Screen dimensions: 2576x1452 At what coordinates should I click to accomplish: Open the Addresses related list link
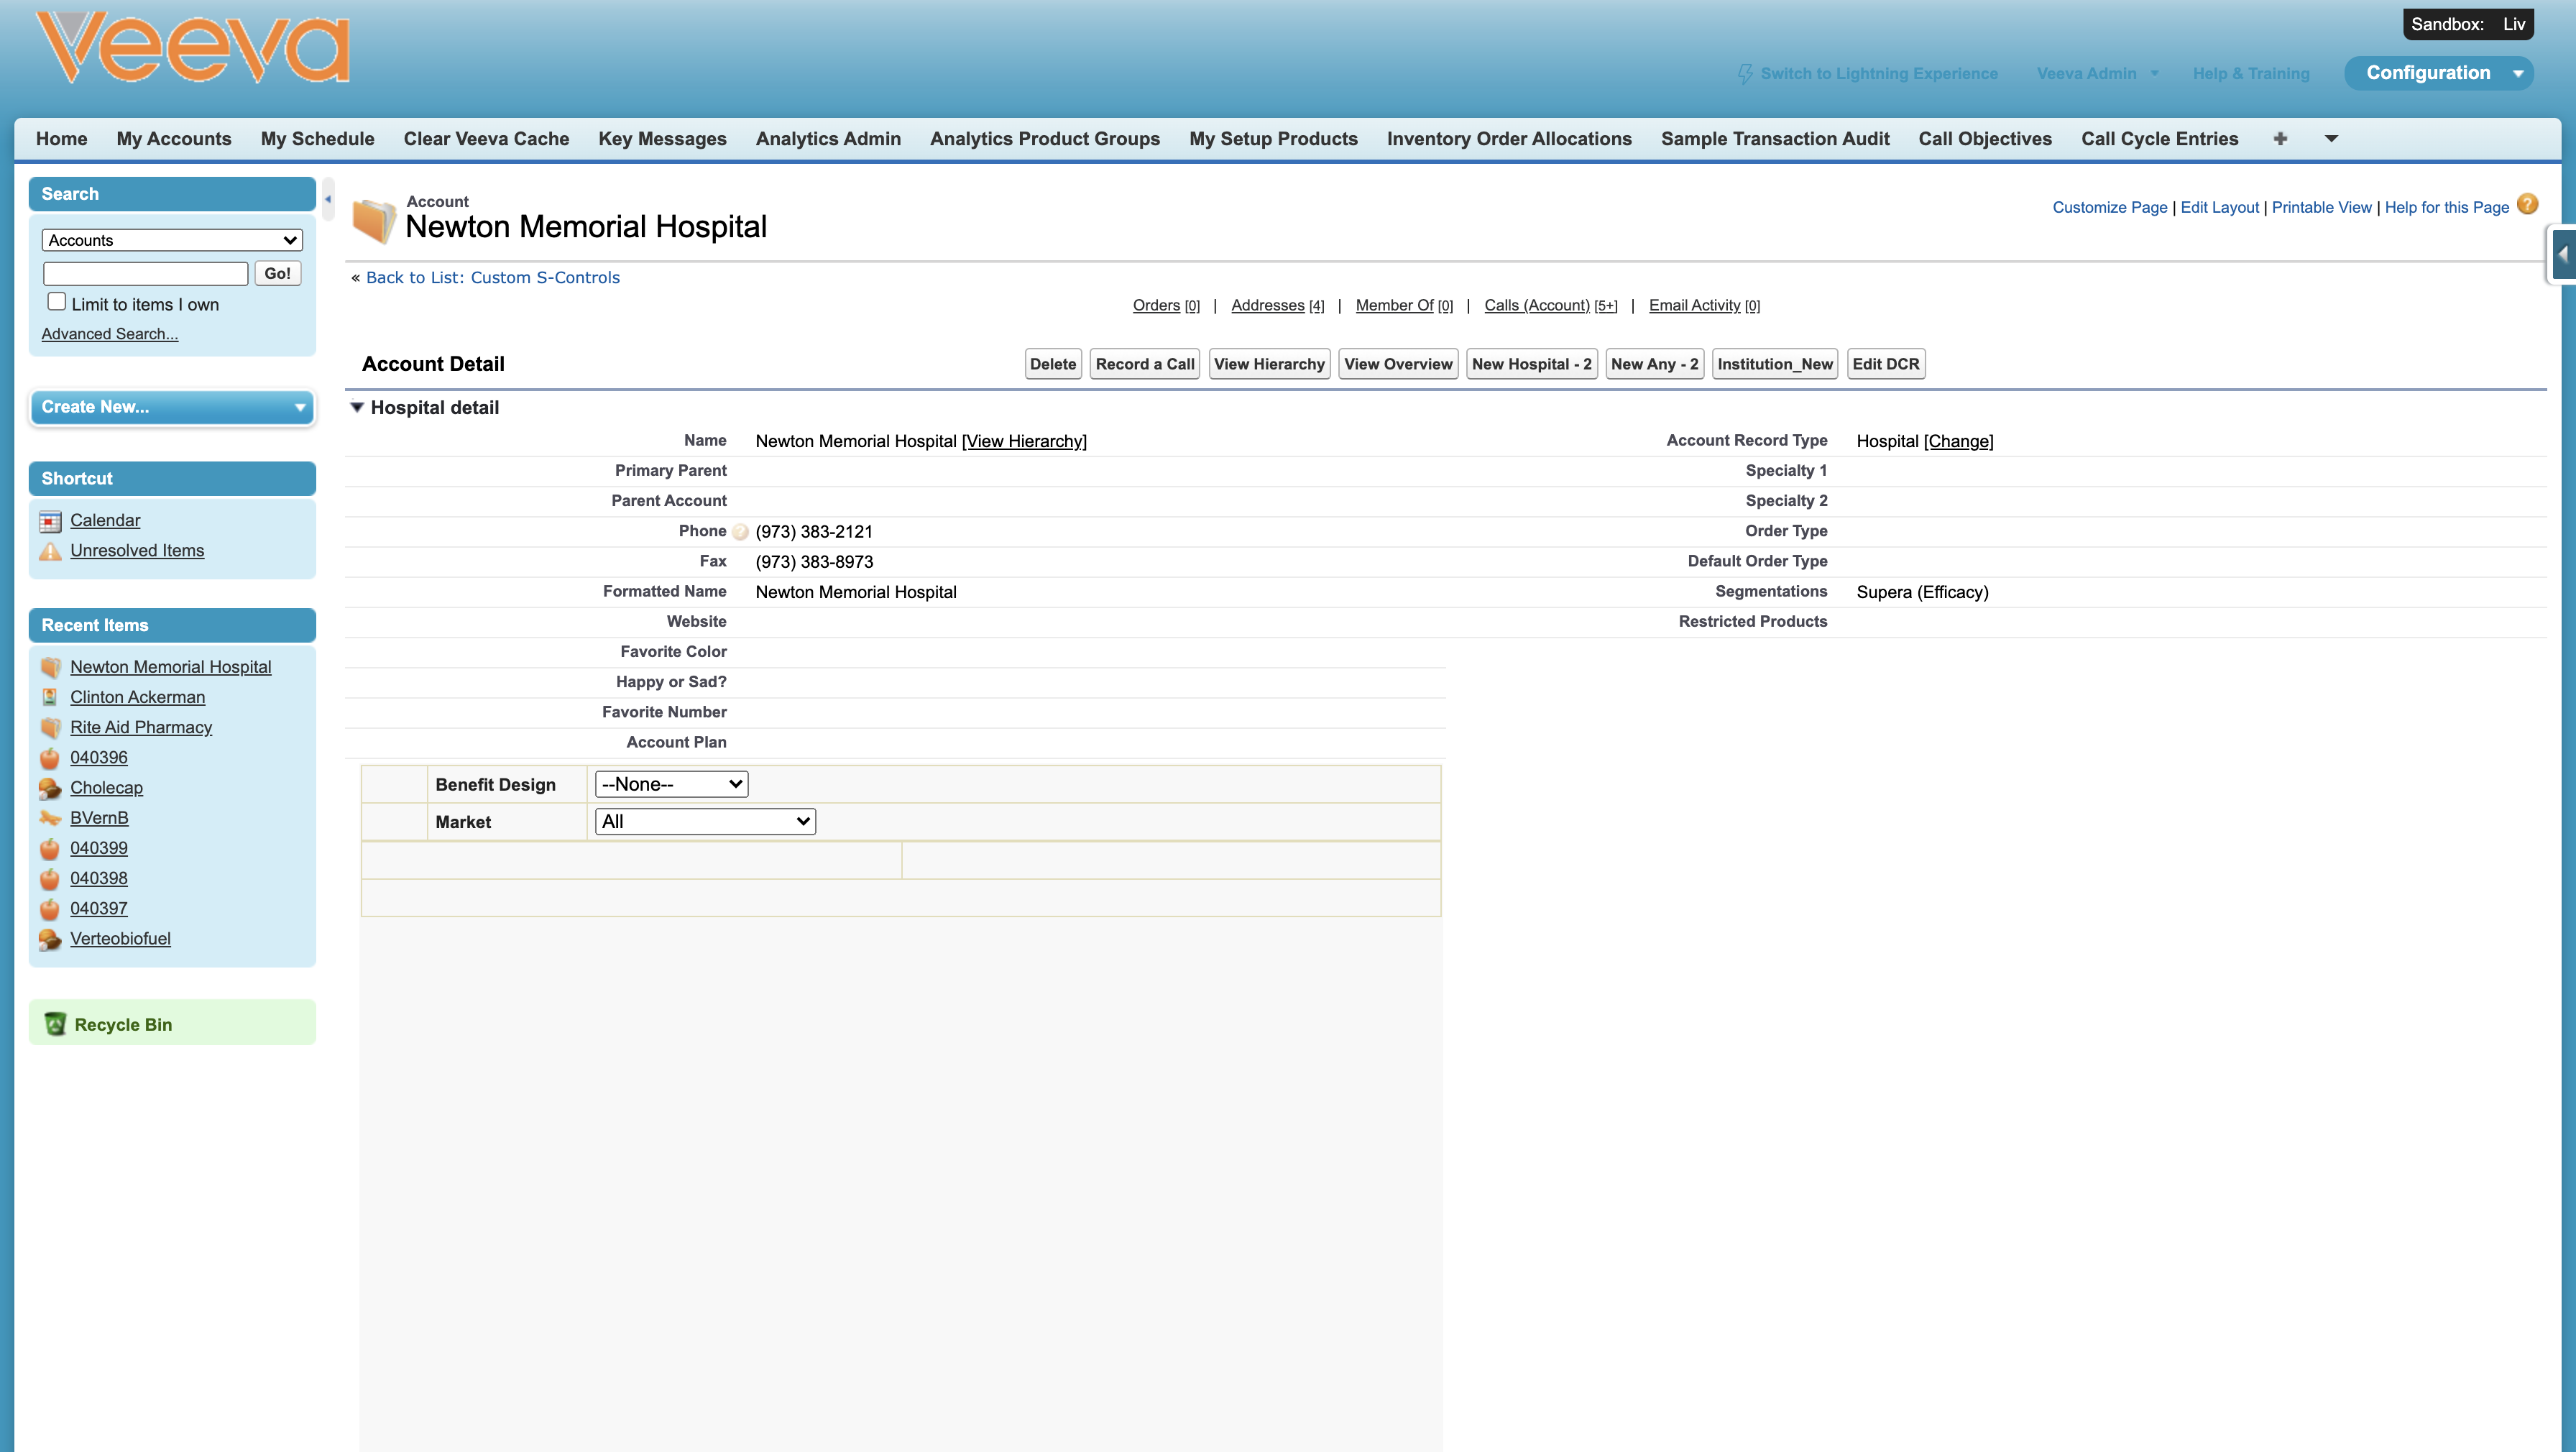tap(1267, 305)
